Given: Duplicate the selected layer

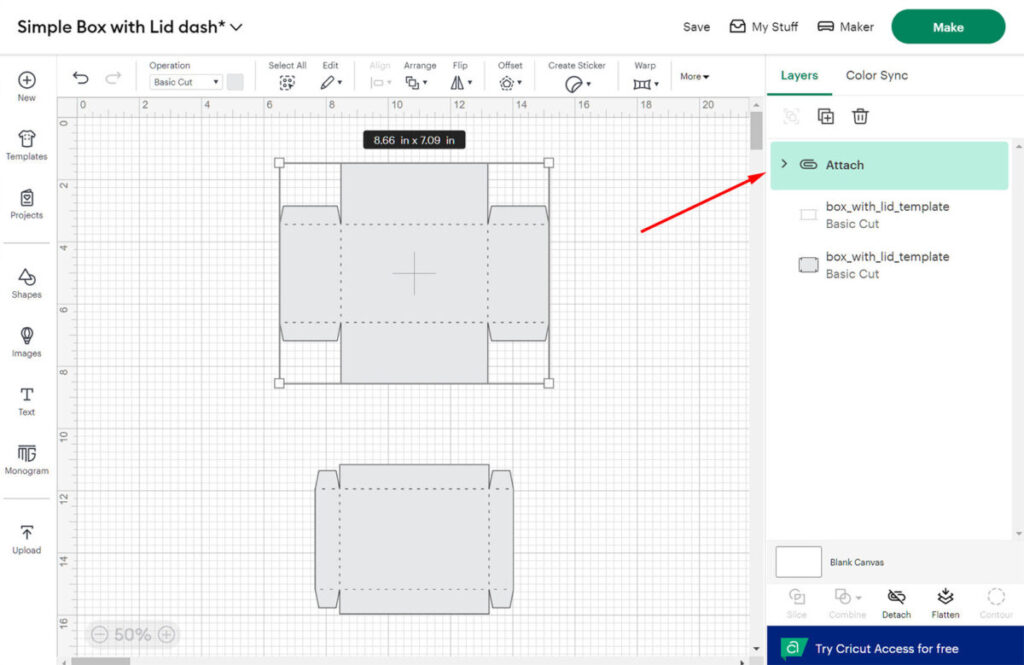Looking at the screenshot, I should (x=826, y=117).
